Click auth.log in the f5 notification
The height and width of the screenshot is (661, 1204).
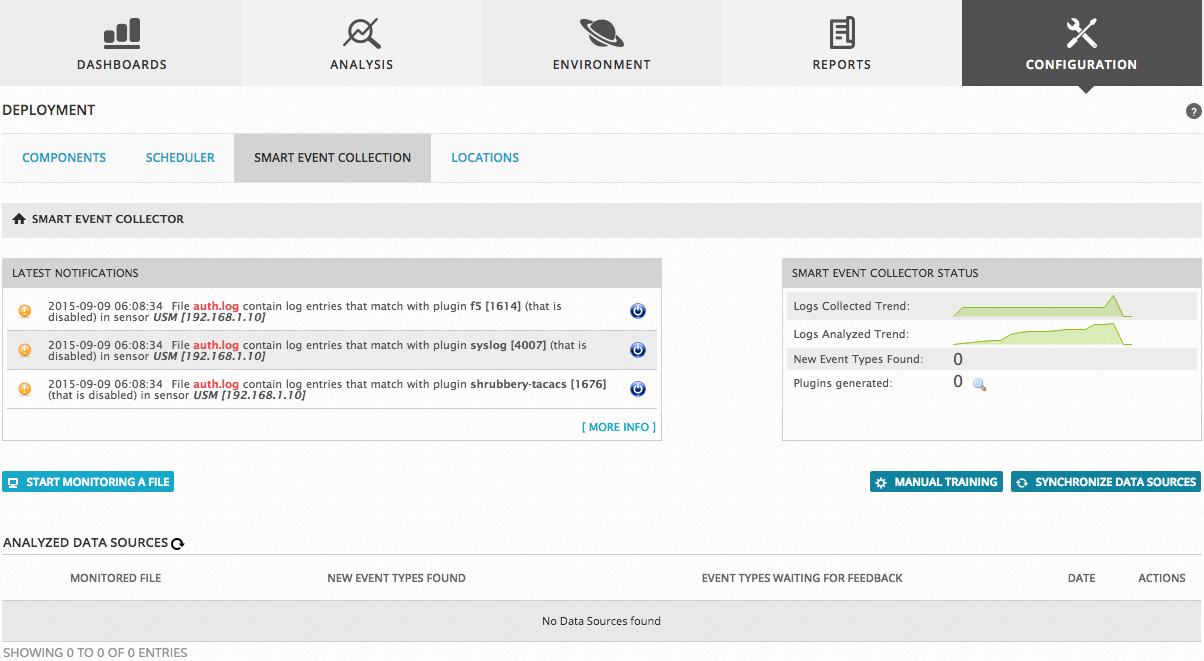click(216, 306)
